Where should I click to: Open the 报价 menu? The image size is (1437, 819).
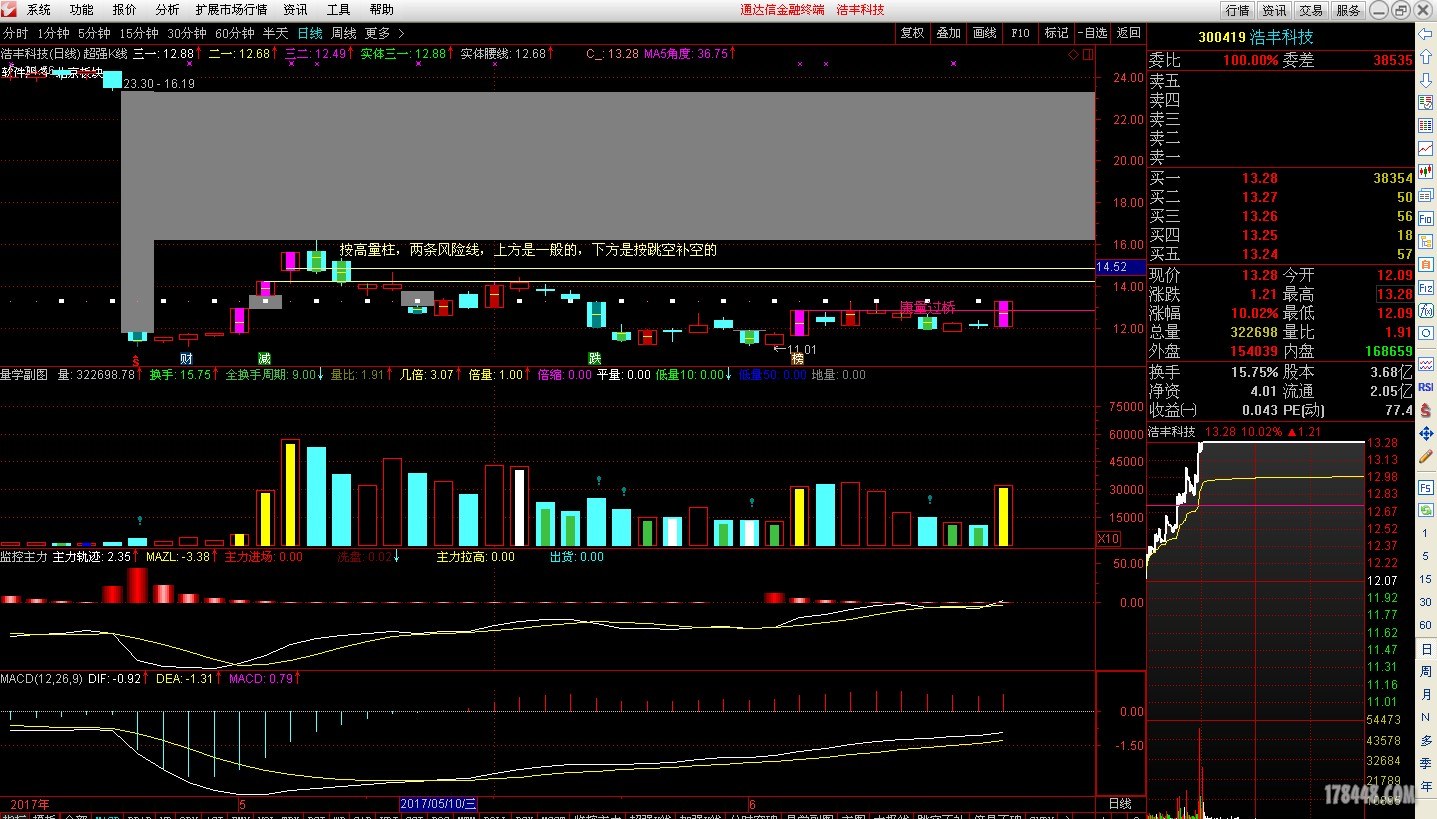125,10
